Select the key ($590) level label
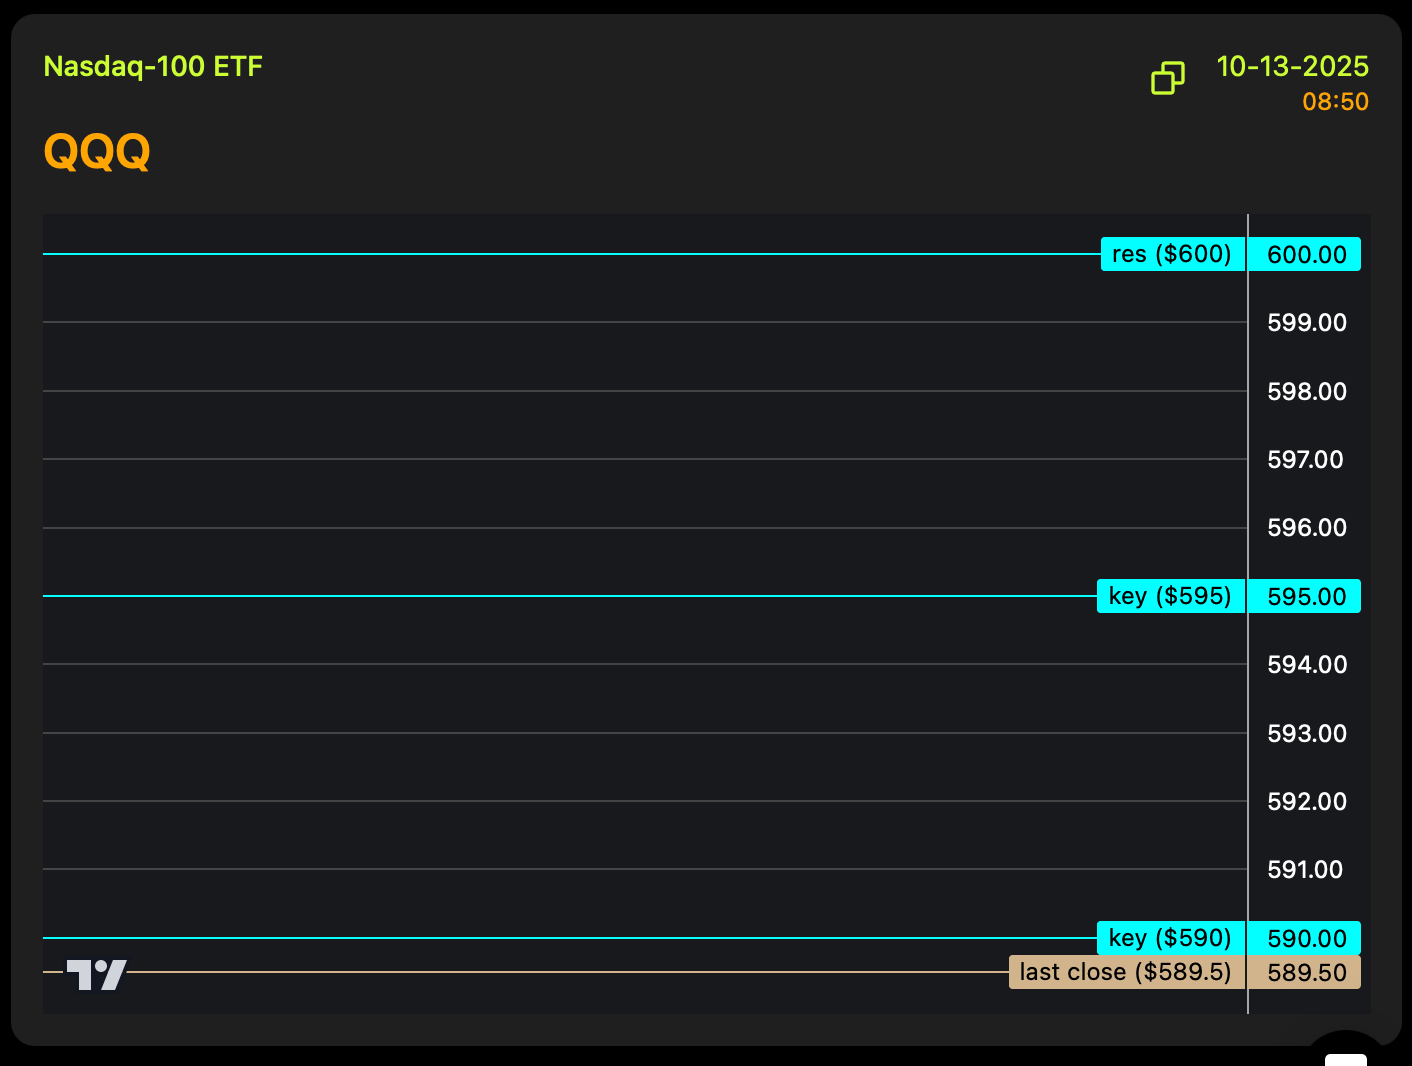Viewport: 1412px width, 1066px height. (x=1170, y=938)
